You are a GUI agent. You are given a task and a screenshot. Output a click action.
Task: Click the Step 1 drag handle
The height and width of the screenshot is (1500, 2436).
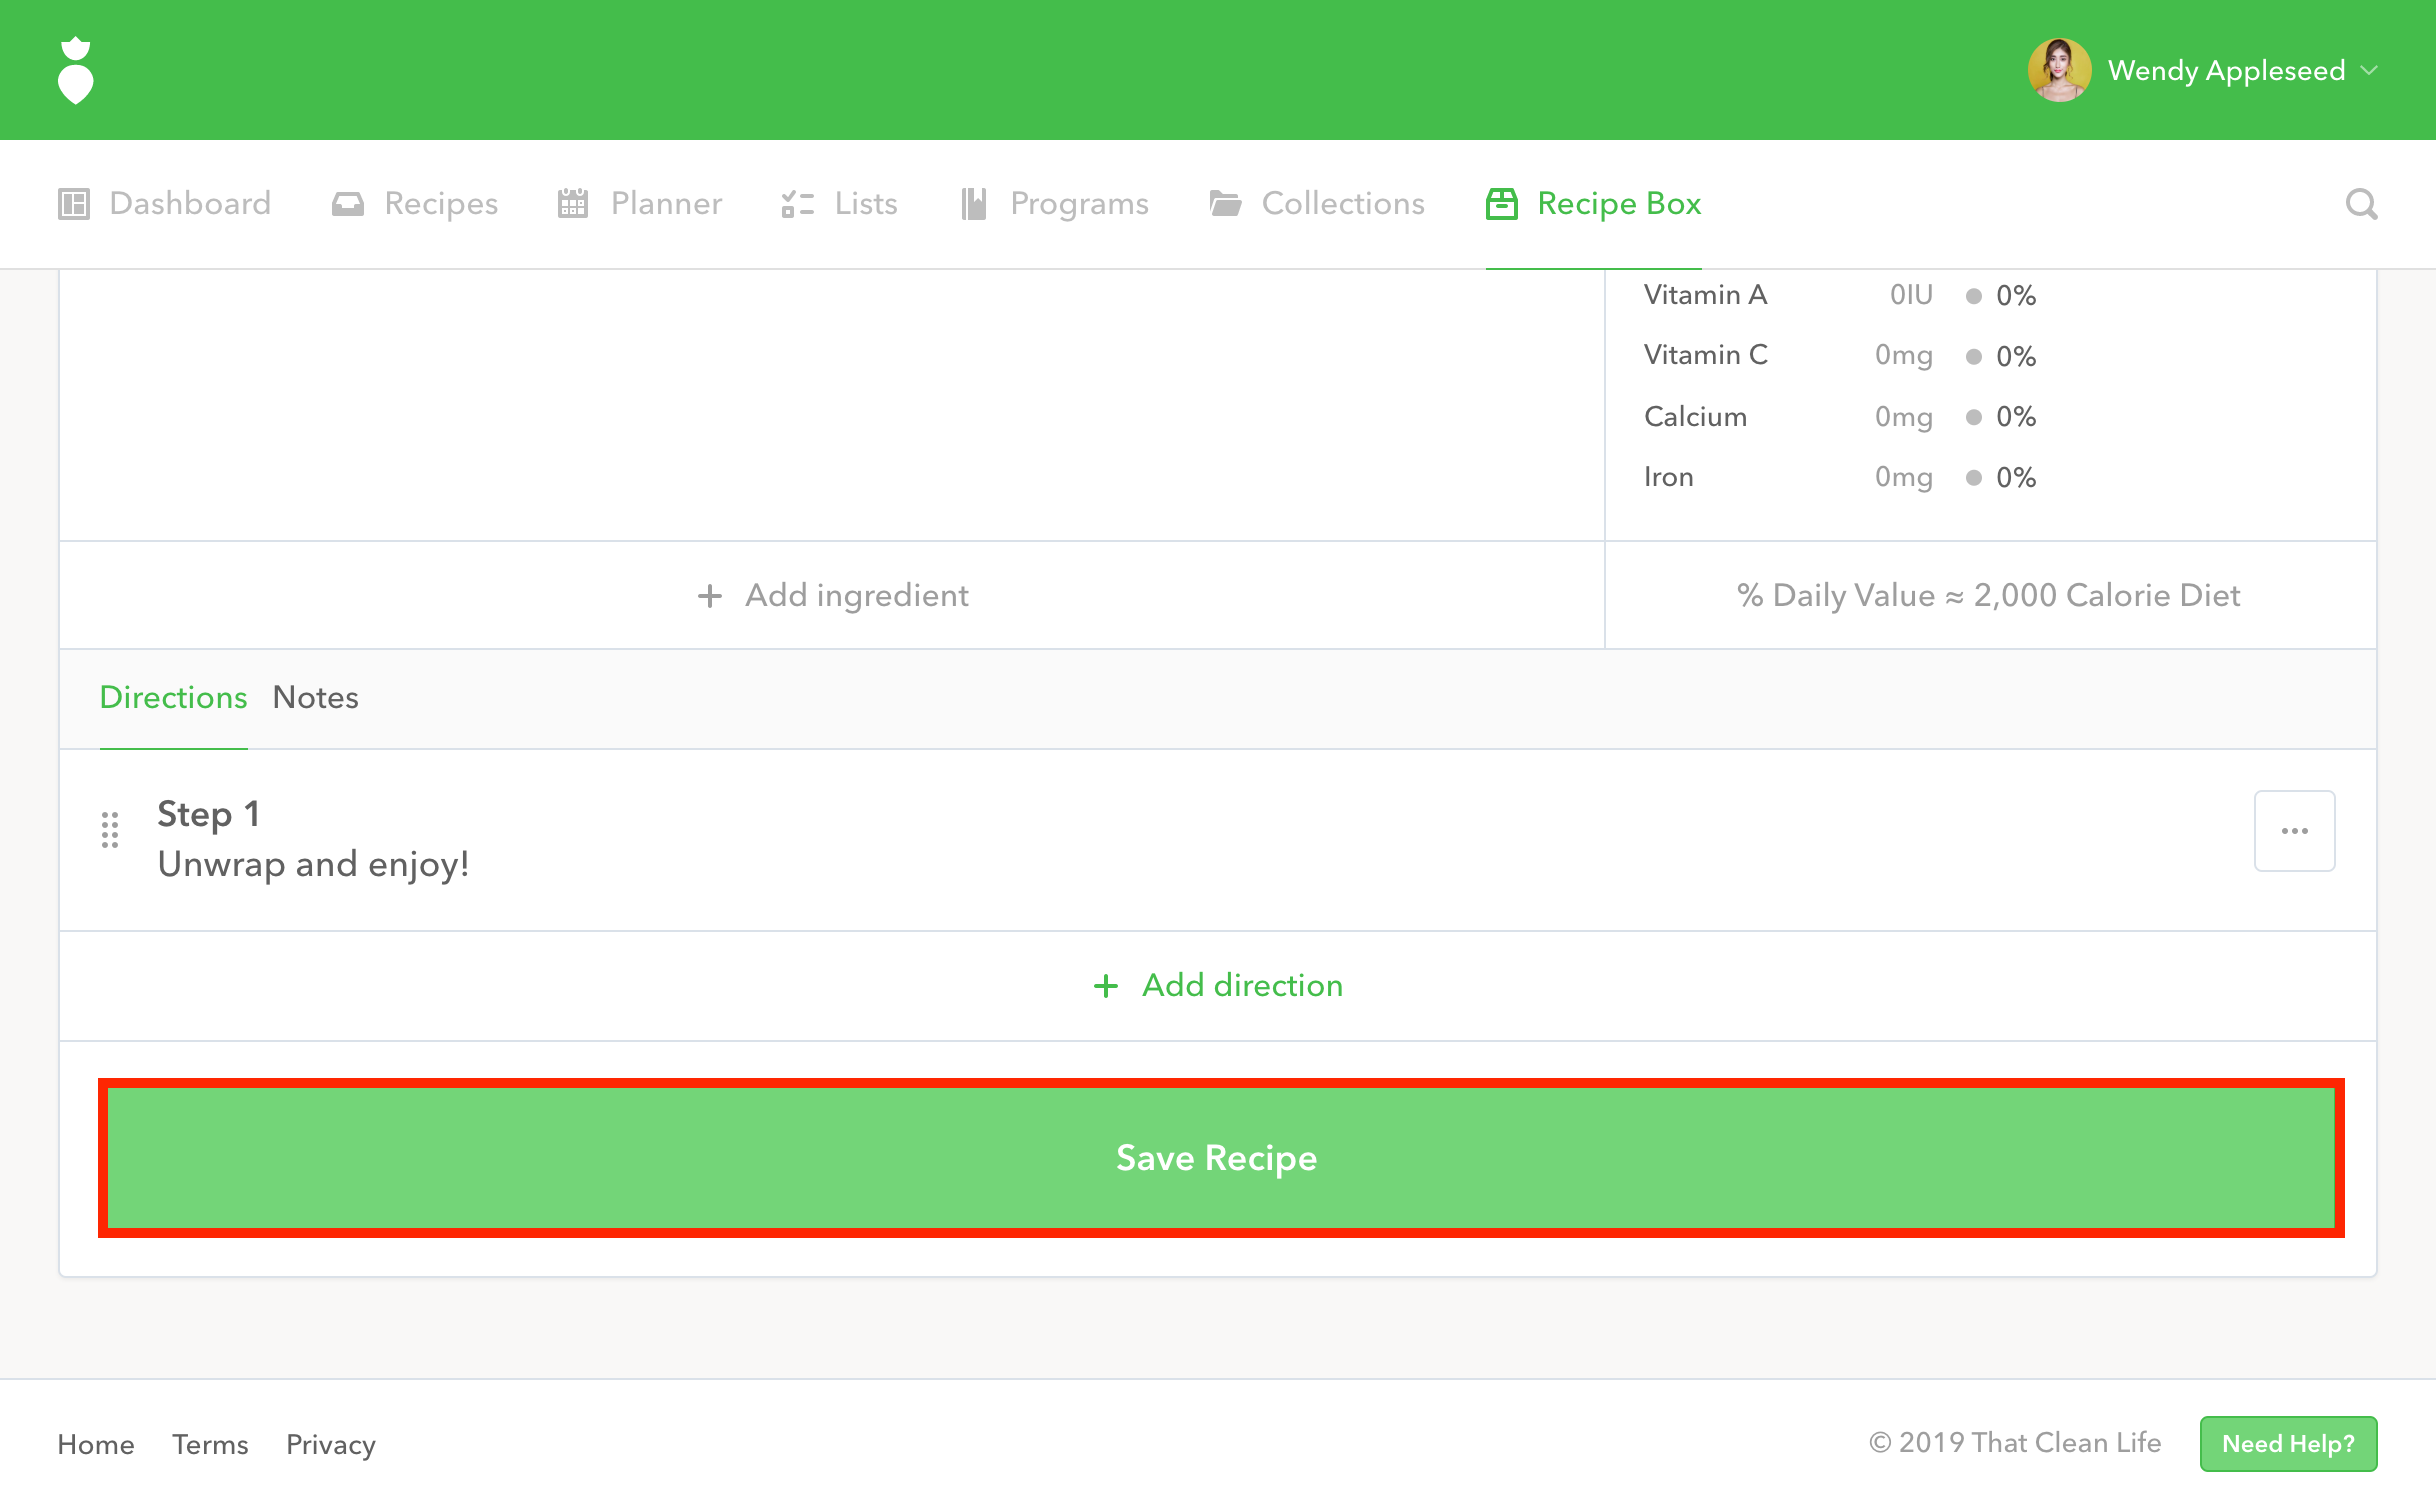click(x=110, y=830)
